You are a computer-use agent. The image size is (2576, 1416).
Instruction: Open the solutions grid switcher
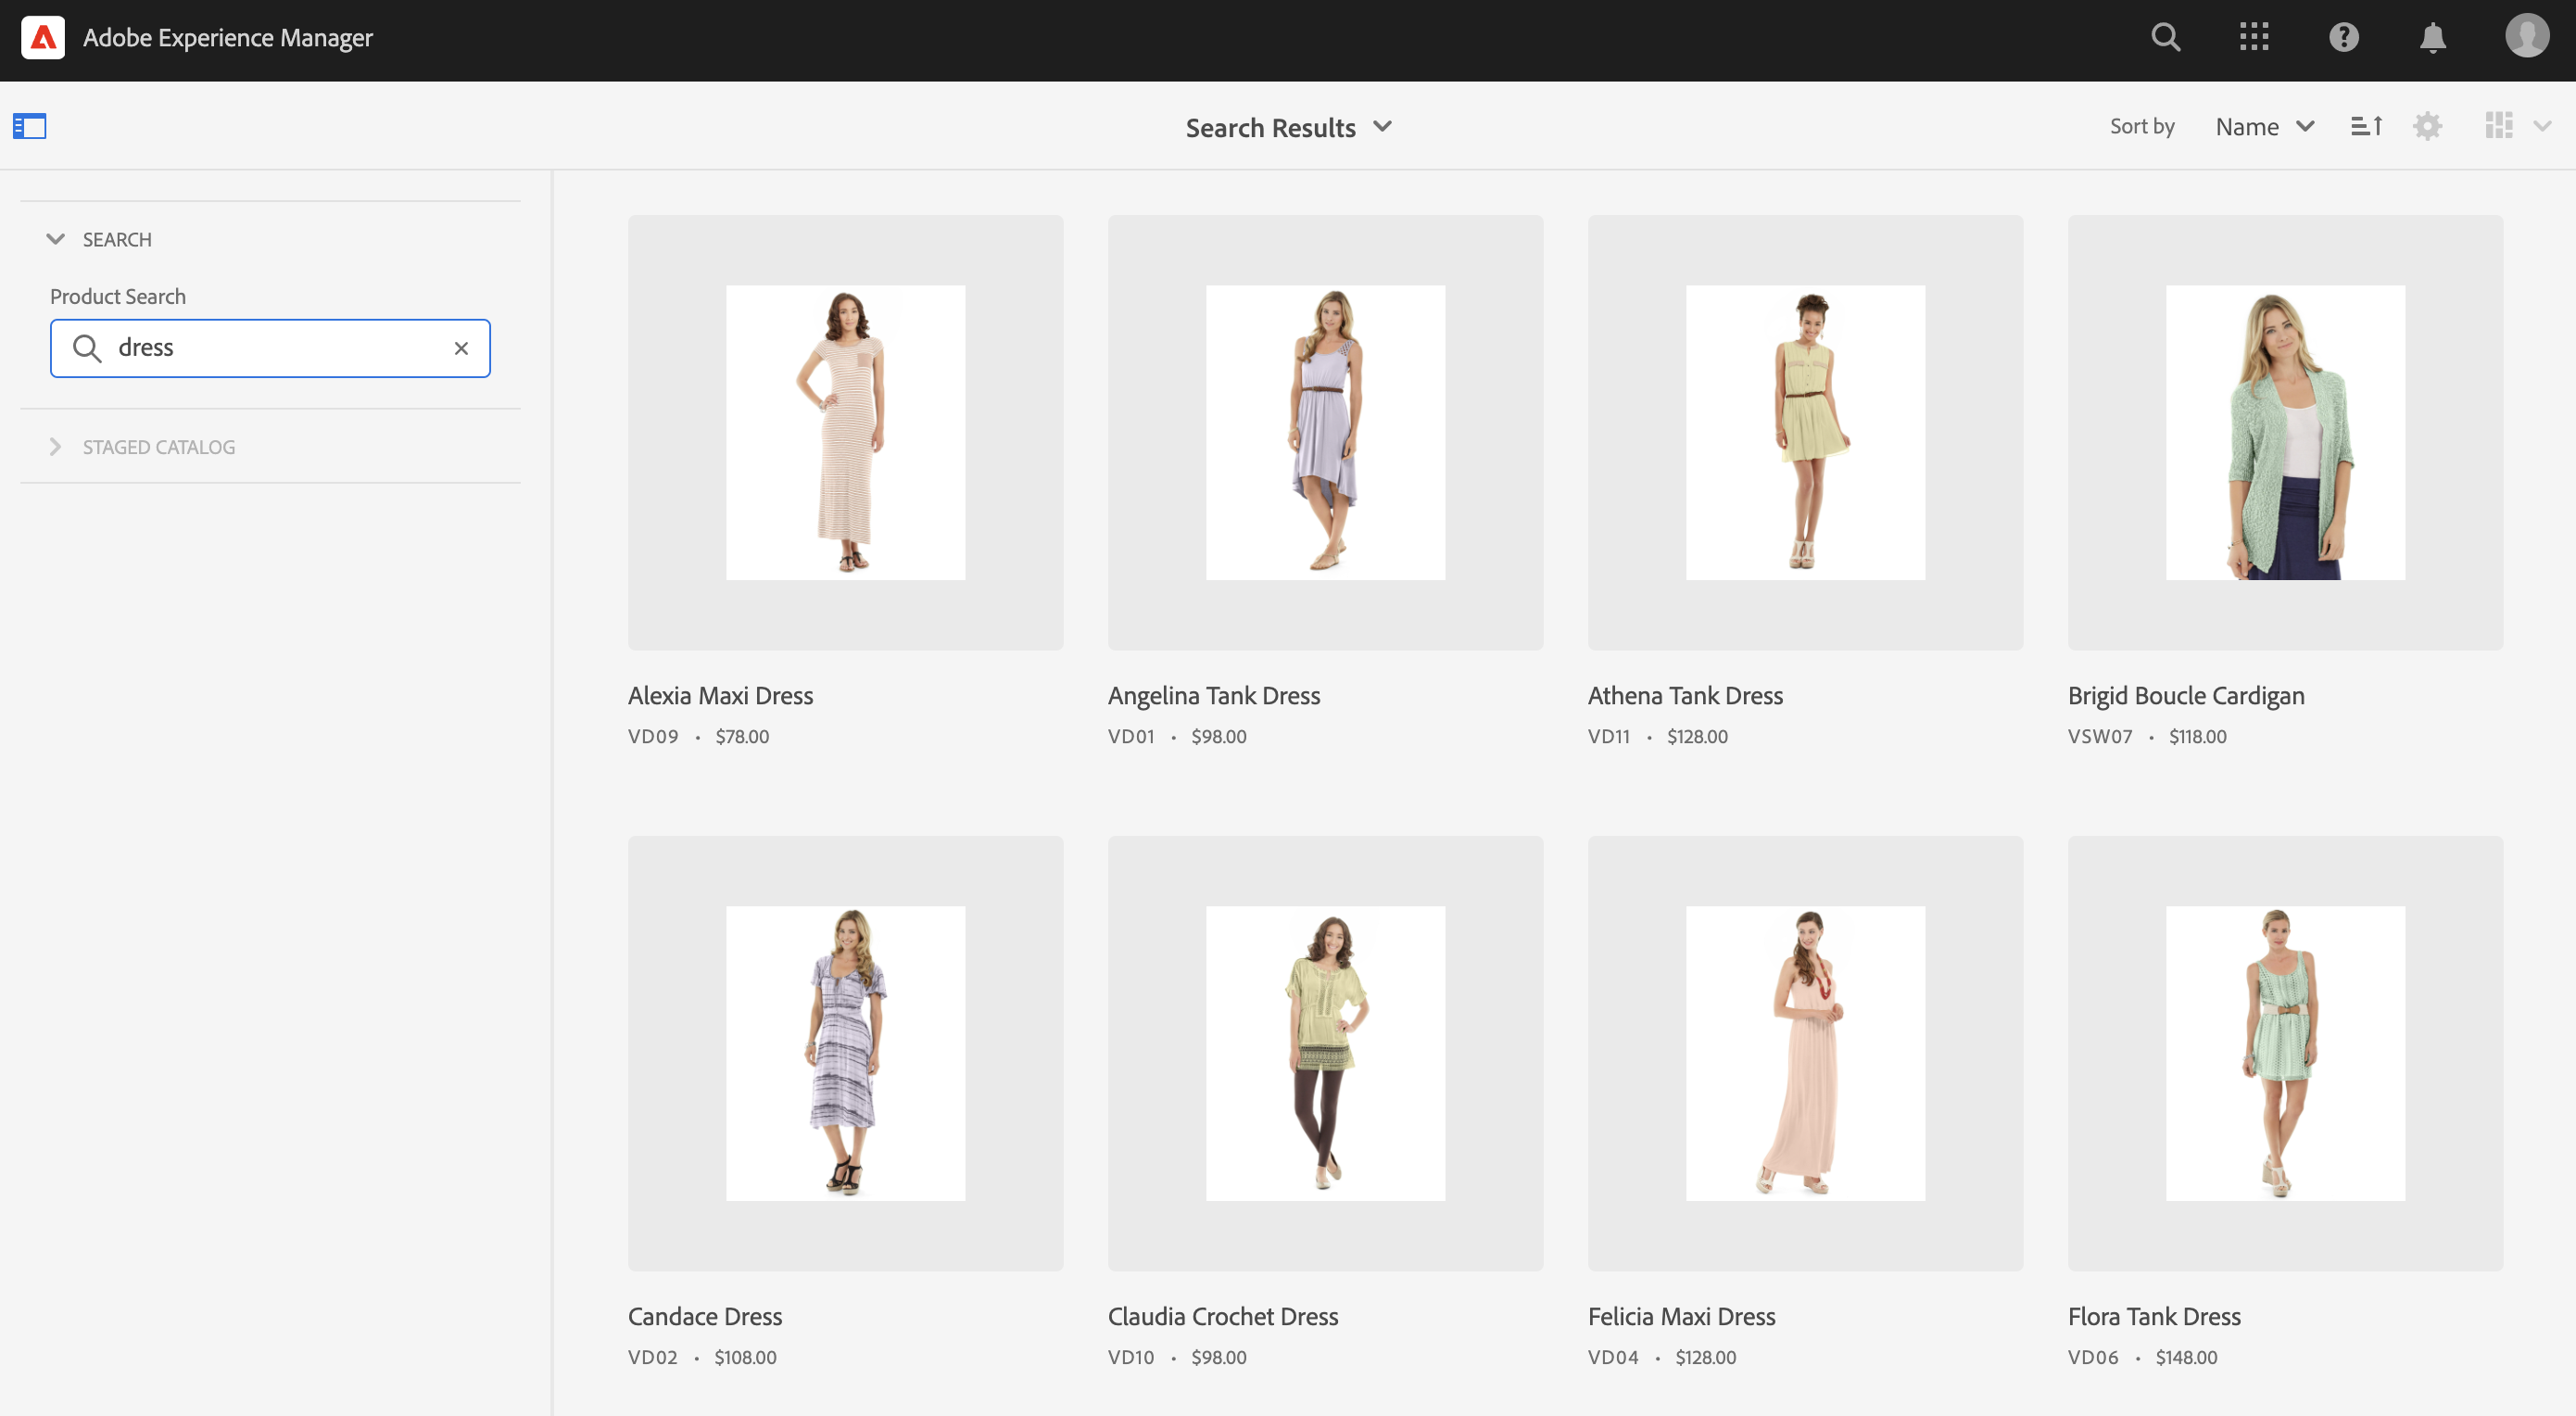pos(2254,38)
